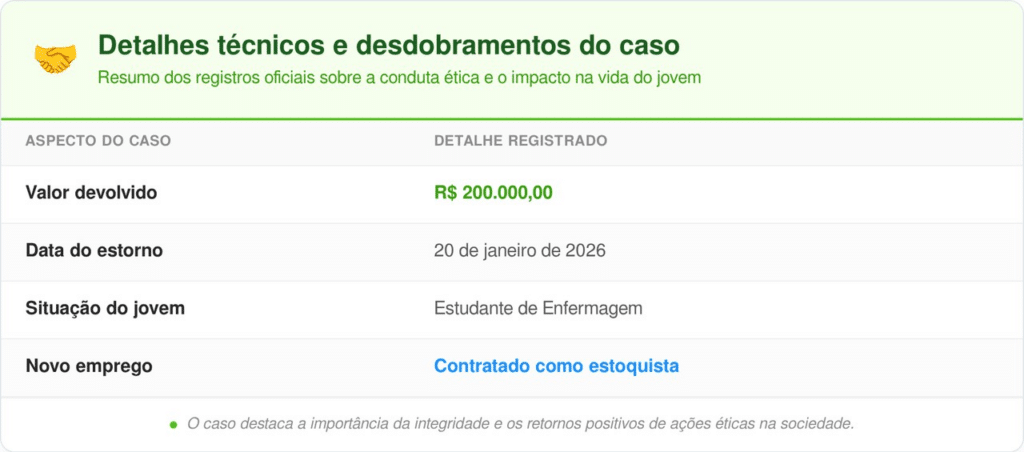Click the "ASPECTO DO CASO" column header

point(98,141)
